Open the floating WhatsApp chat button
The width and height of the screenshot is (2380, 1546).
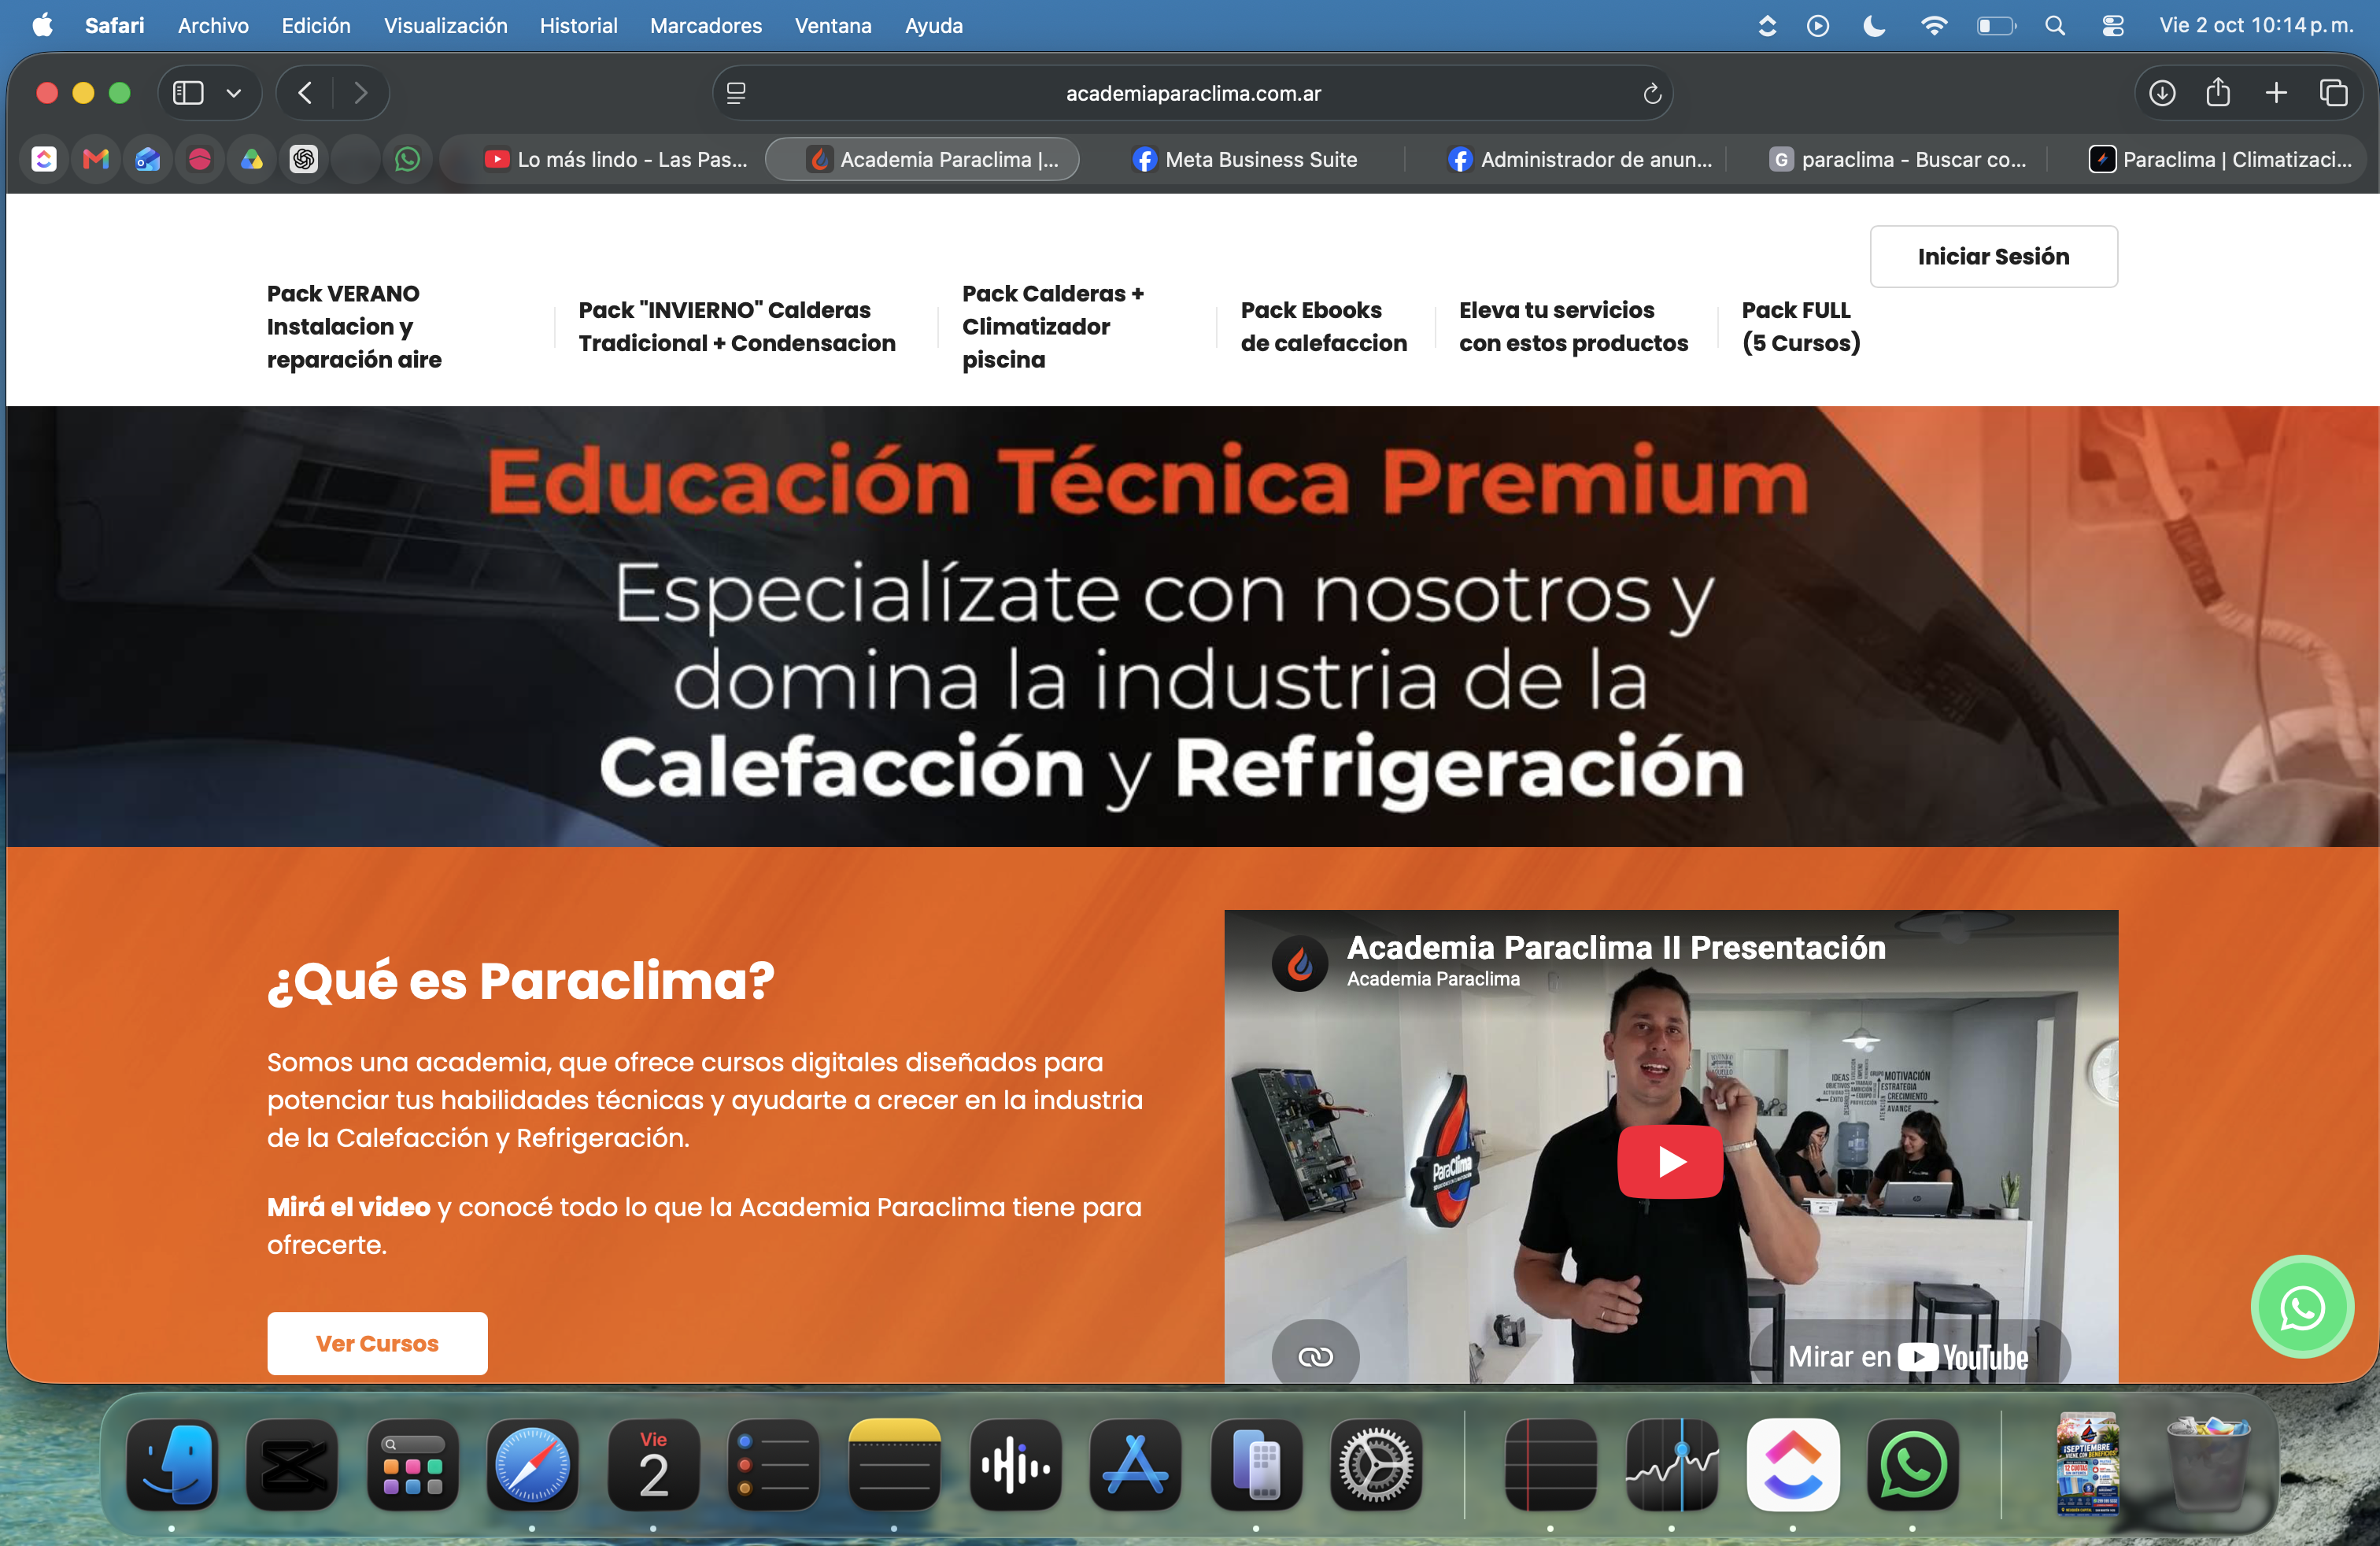coord(2302,1307)
